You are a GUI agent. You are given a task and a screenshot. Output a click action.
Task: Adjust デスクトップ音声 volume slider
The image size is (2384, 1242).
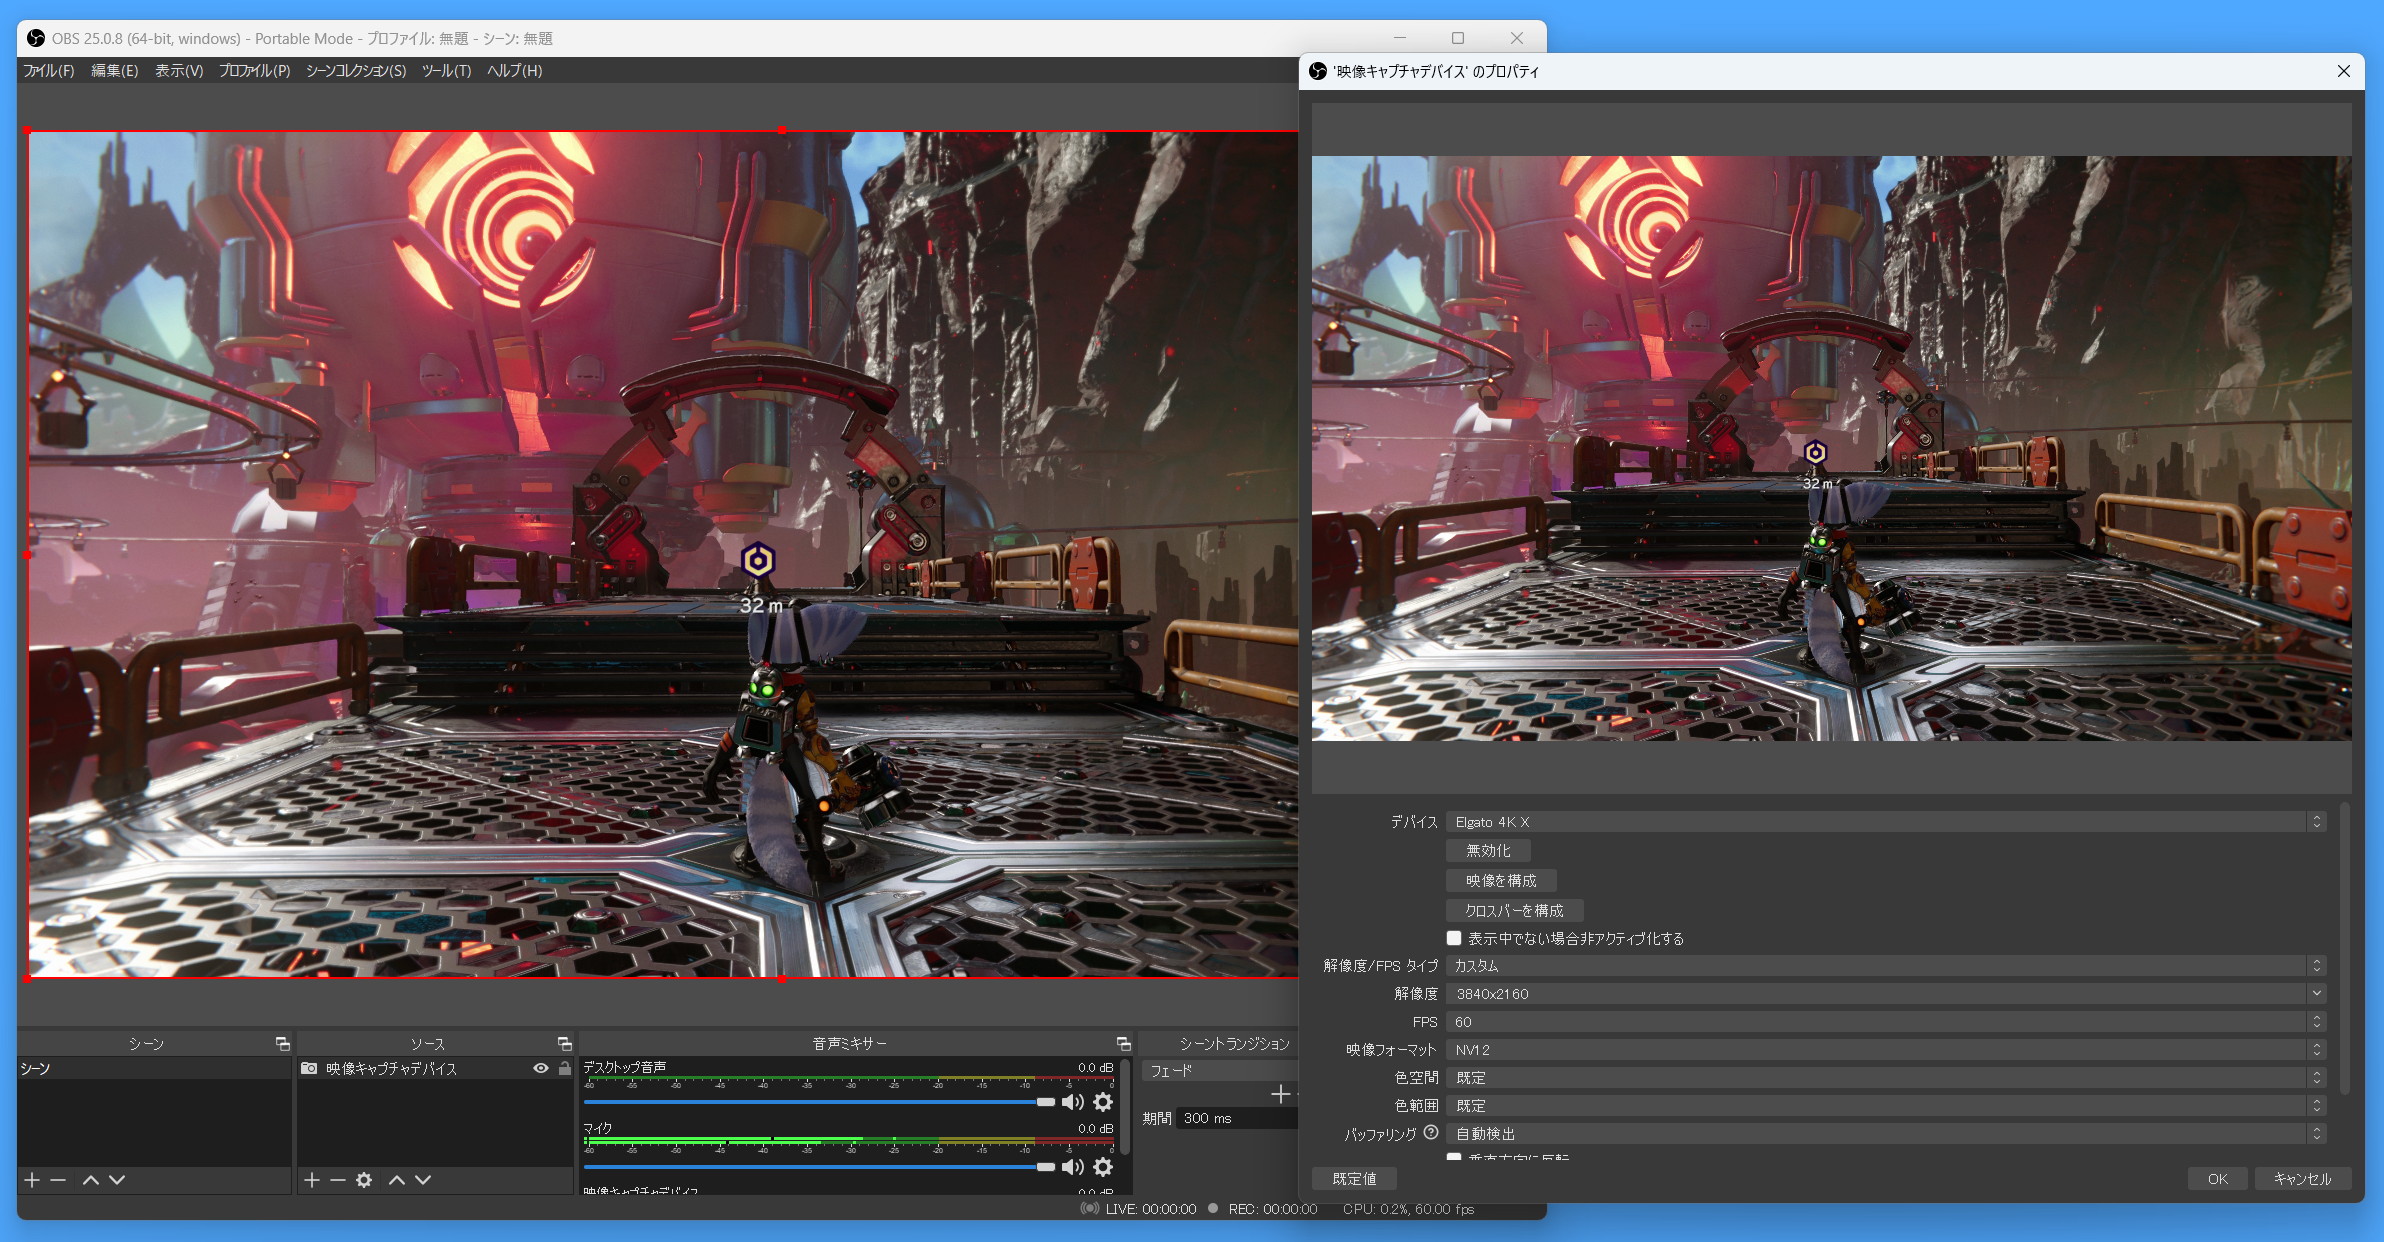click(x=819, y=1102)
